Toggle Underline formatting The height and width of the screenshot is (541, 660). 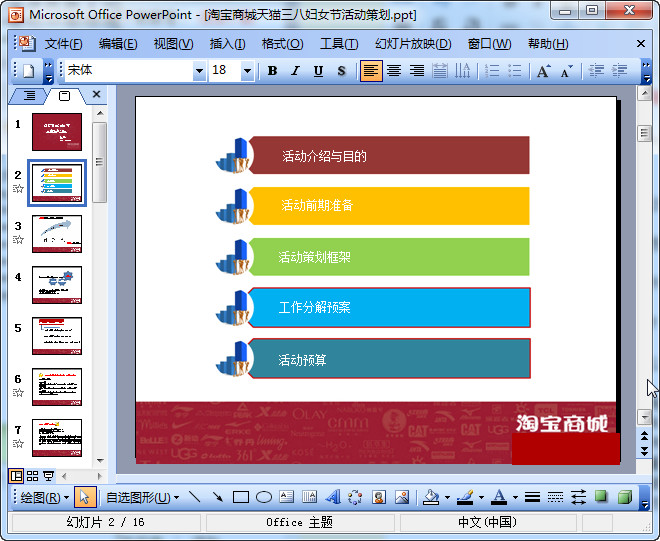point(318,71)
